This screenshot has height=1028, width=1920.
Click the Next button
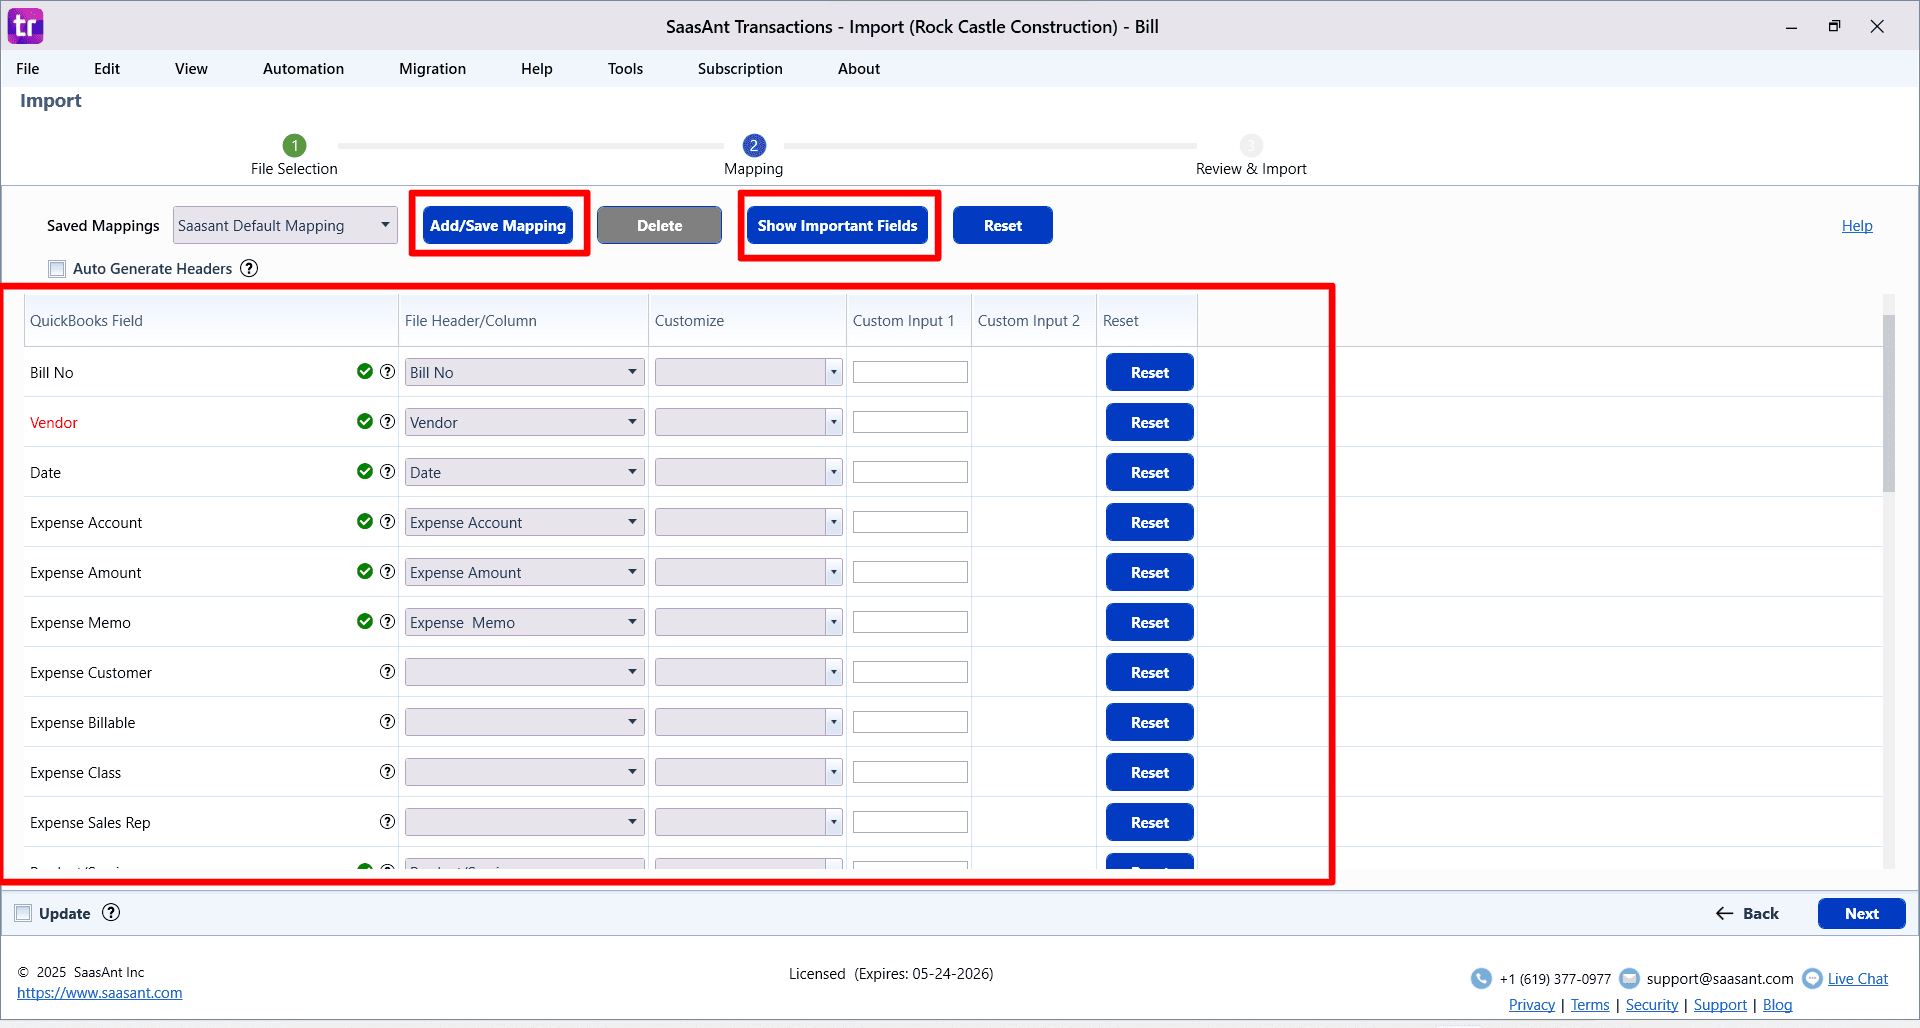[x=1861, y=913]
